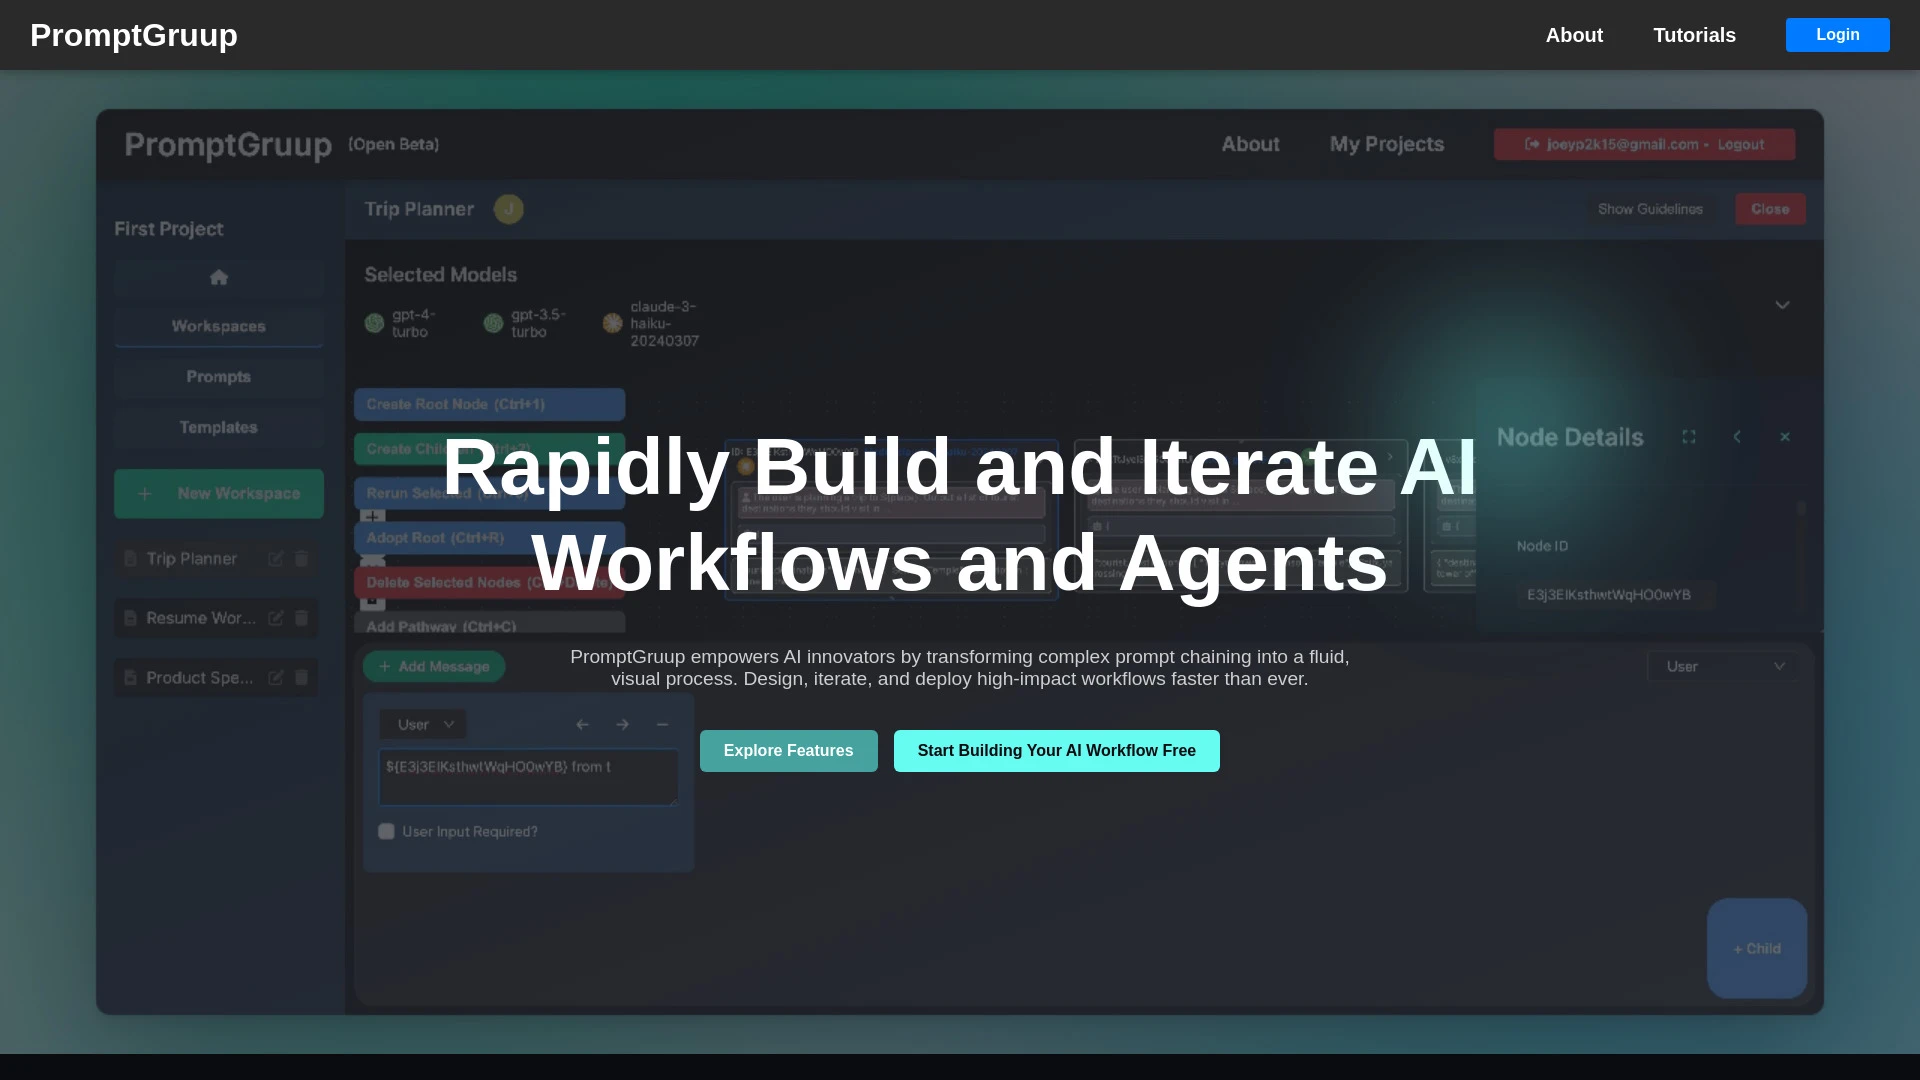Enable the User Input Required checkbox
Screen dimensions: 1920x1080
386,830
